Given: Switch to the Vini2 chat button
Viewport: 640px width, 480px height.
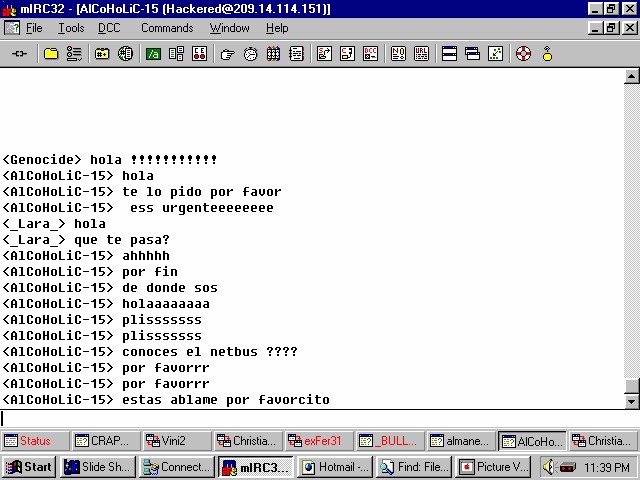Looking at the screenshot, I should (x=178, y=441).
